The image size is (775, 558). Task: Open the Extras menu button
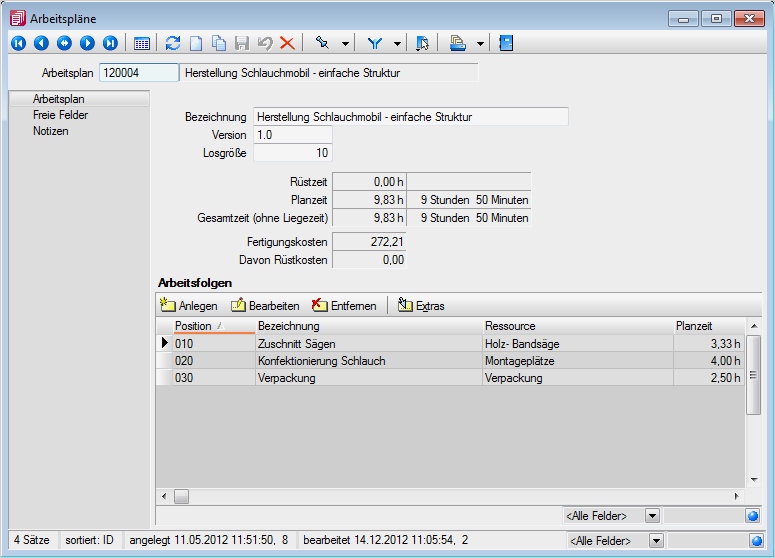pos(421,306)
